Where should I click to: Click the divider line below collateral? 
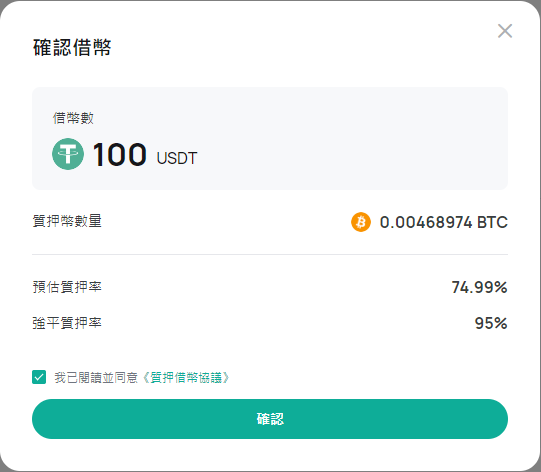(x=270, y=255)
